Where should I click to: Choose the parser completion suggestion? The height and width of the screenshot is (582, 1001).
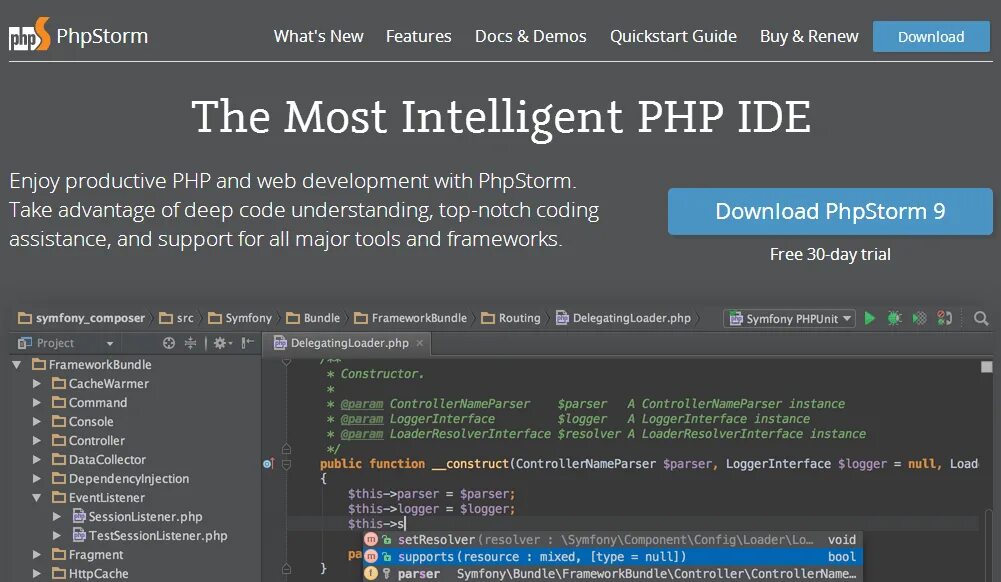[x=613, y=574]
